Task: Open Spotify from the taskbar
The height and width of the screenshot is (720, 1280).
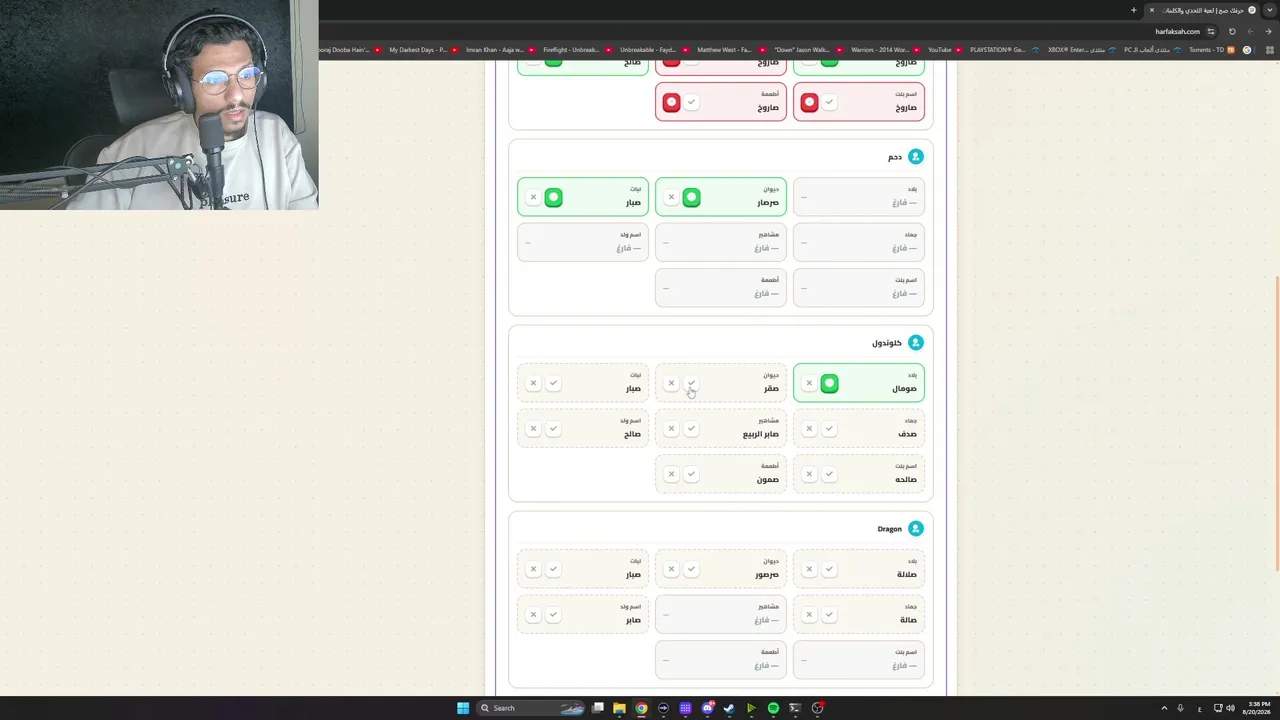Action: tap(773, 708)
